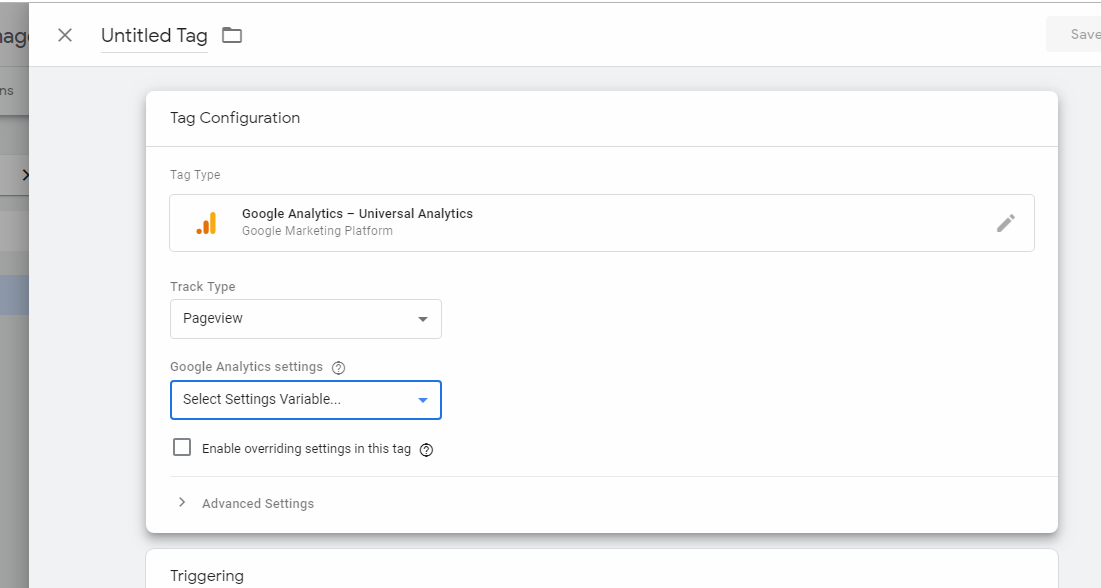Click the Triggering section heading
Screen dimensions: 1101x588
point(206,576)
